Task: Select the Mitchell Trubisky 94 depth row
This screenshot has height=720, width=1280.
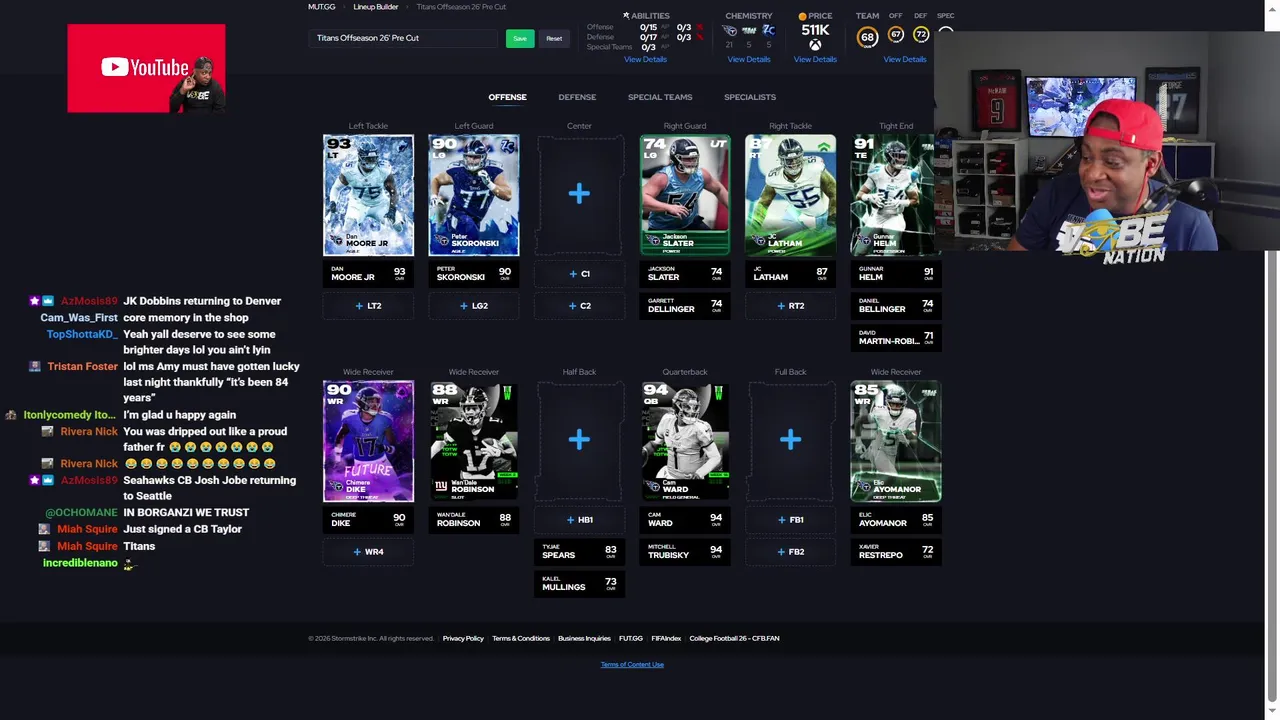Action: coord(685,551)
